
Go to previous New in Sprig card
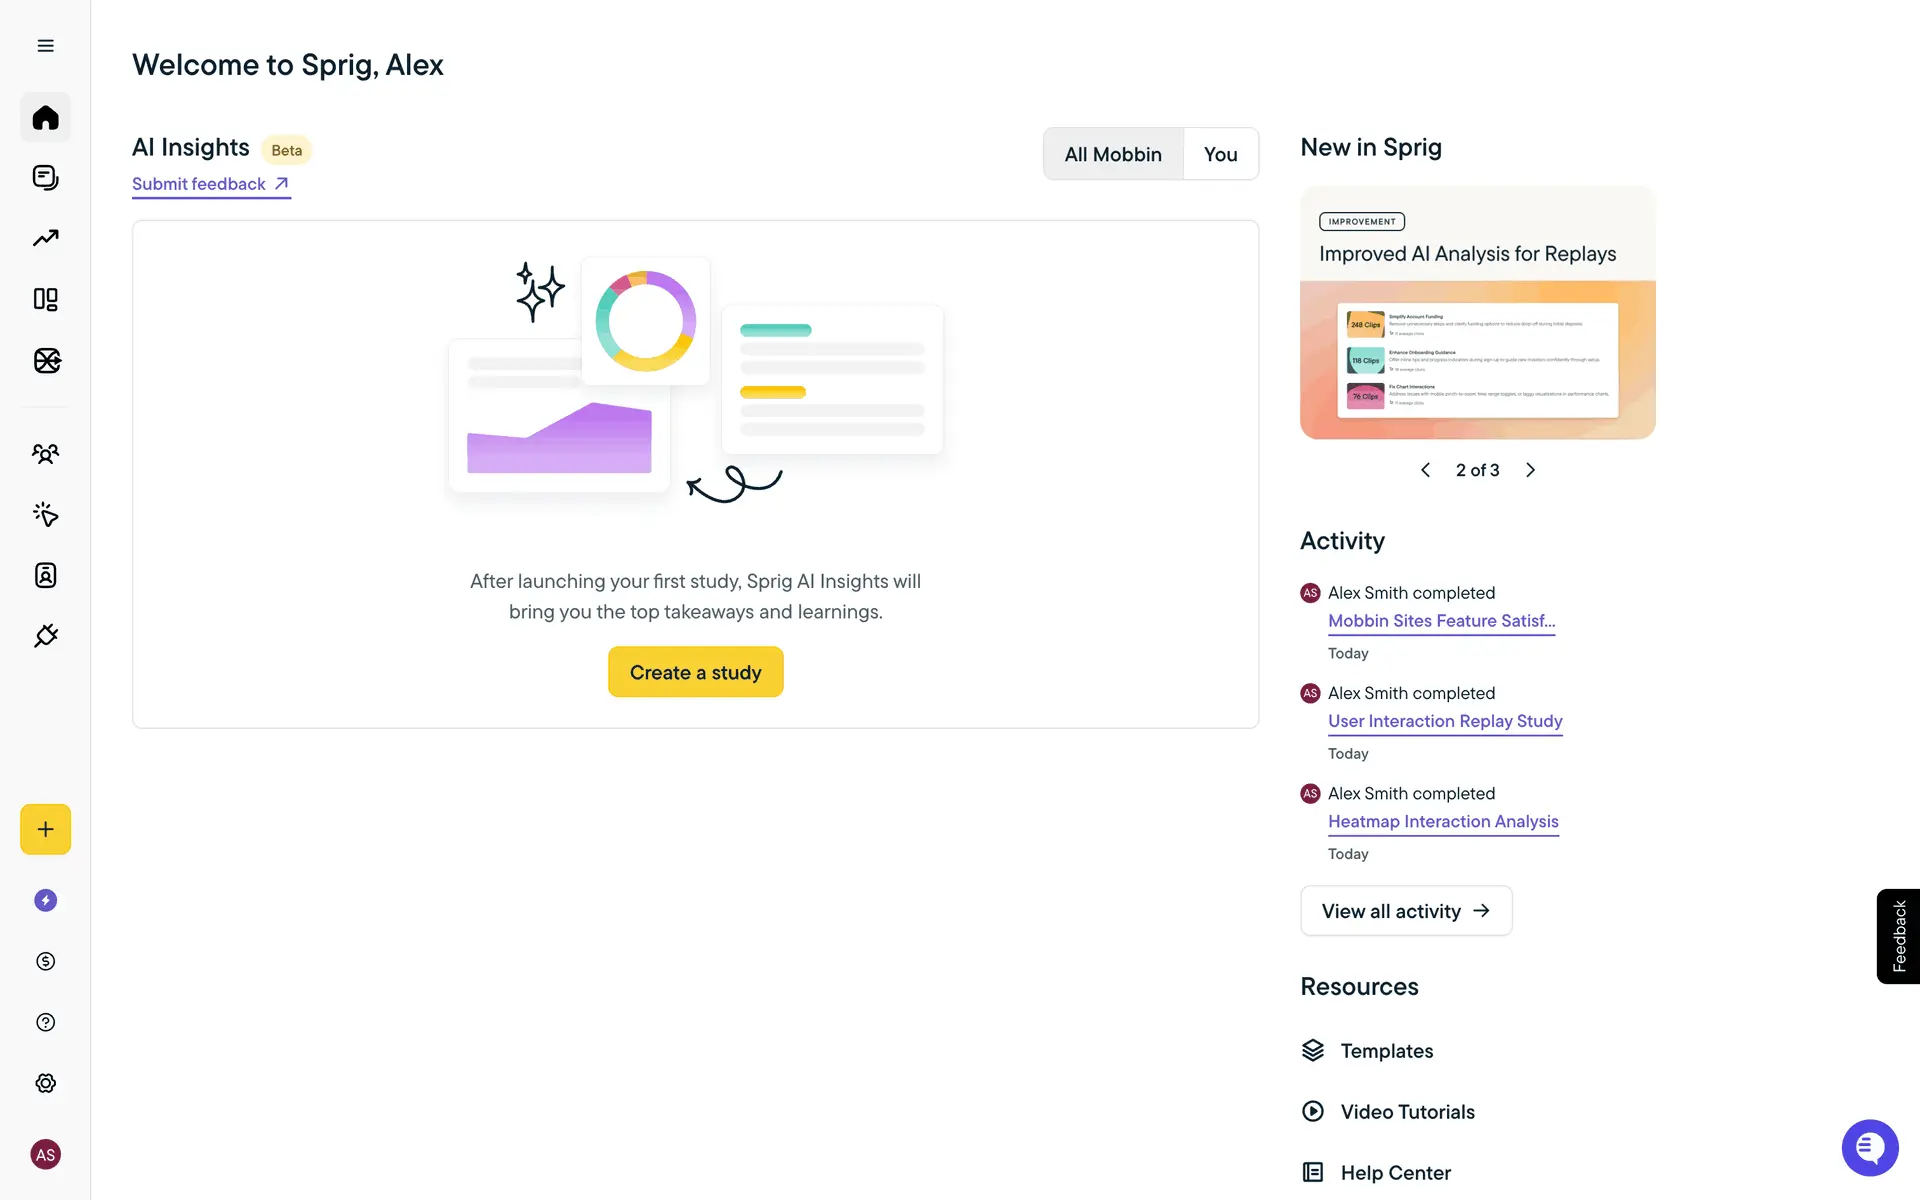click(1425, 470)
